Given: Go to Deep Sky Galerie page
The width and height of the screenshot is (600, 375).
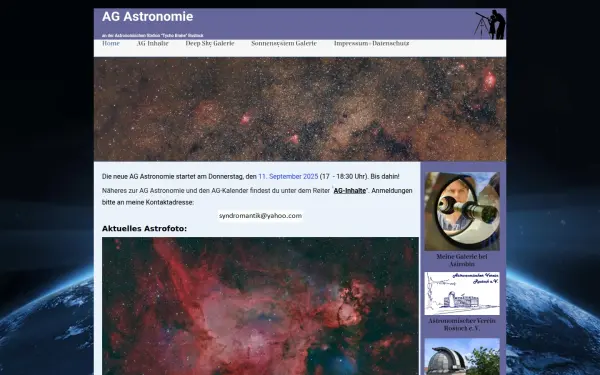Looking at the screenshot, I should [x=210, y=44].
